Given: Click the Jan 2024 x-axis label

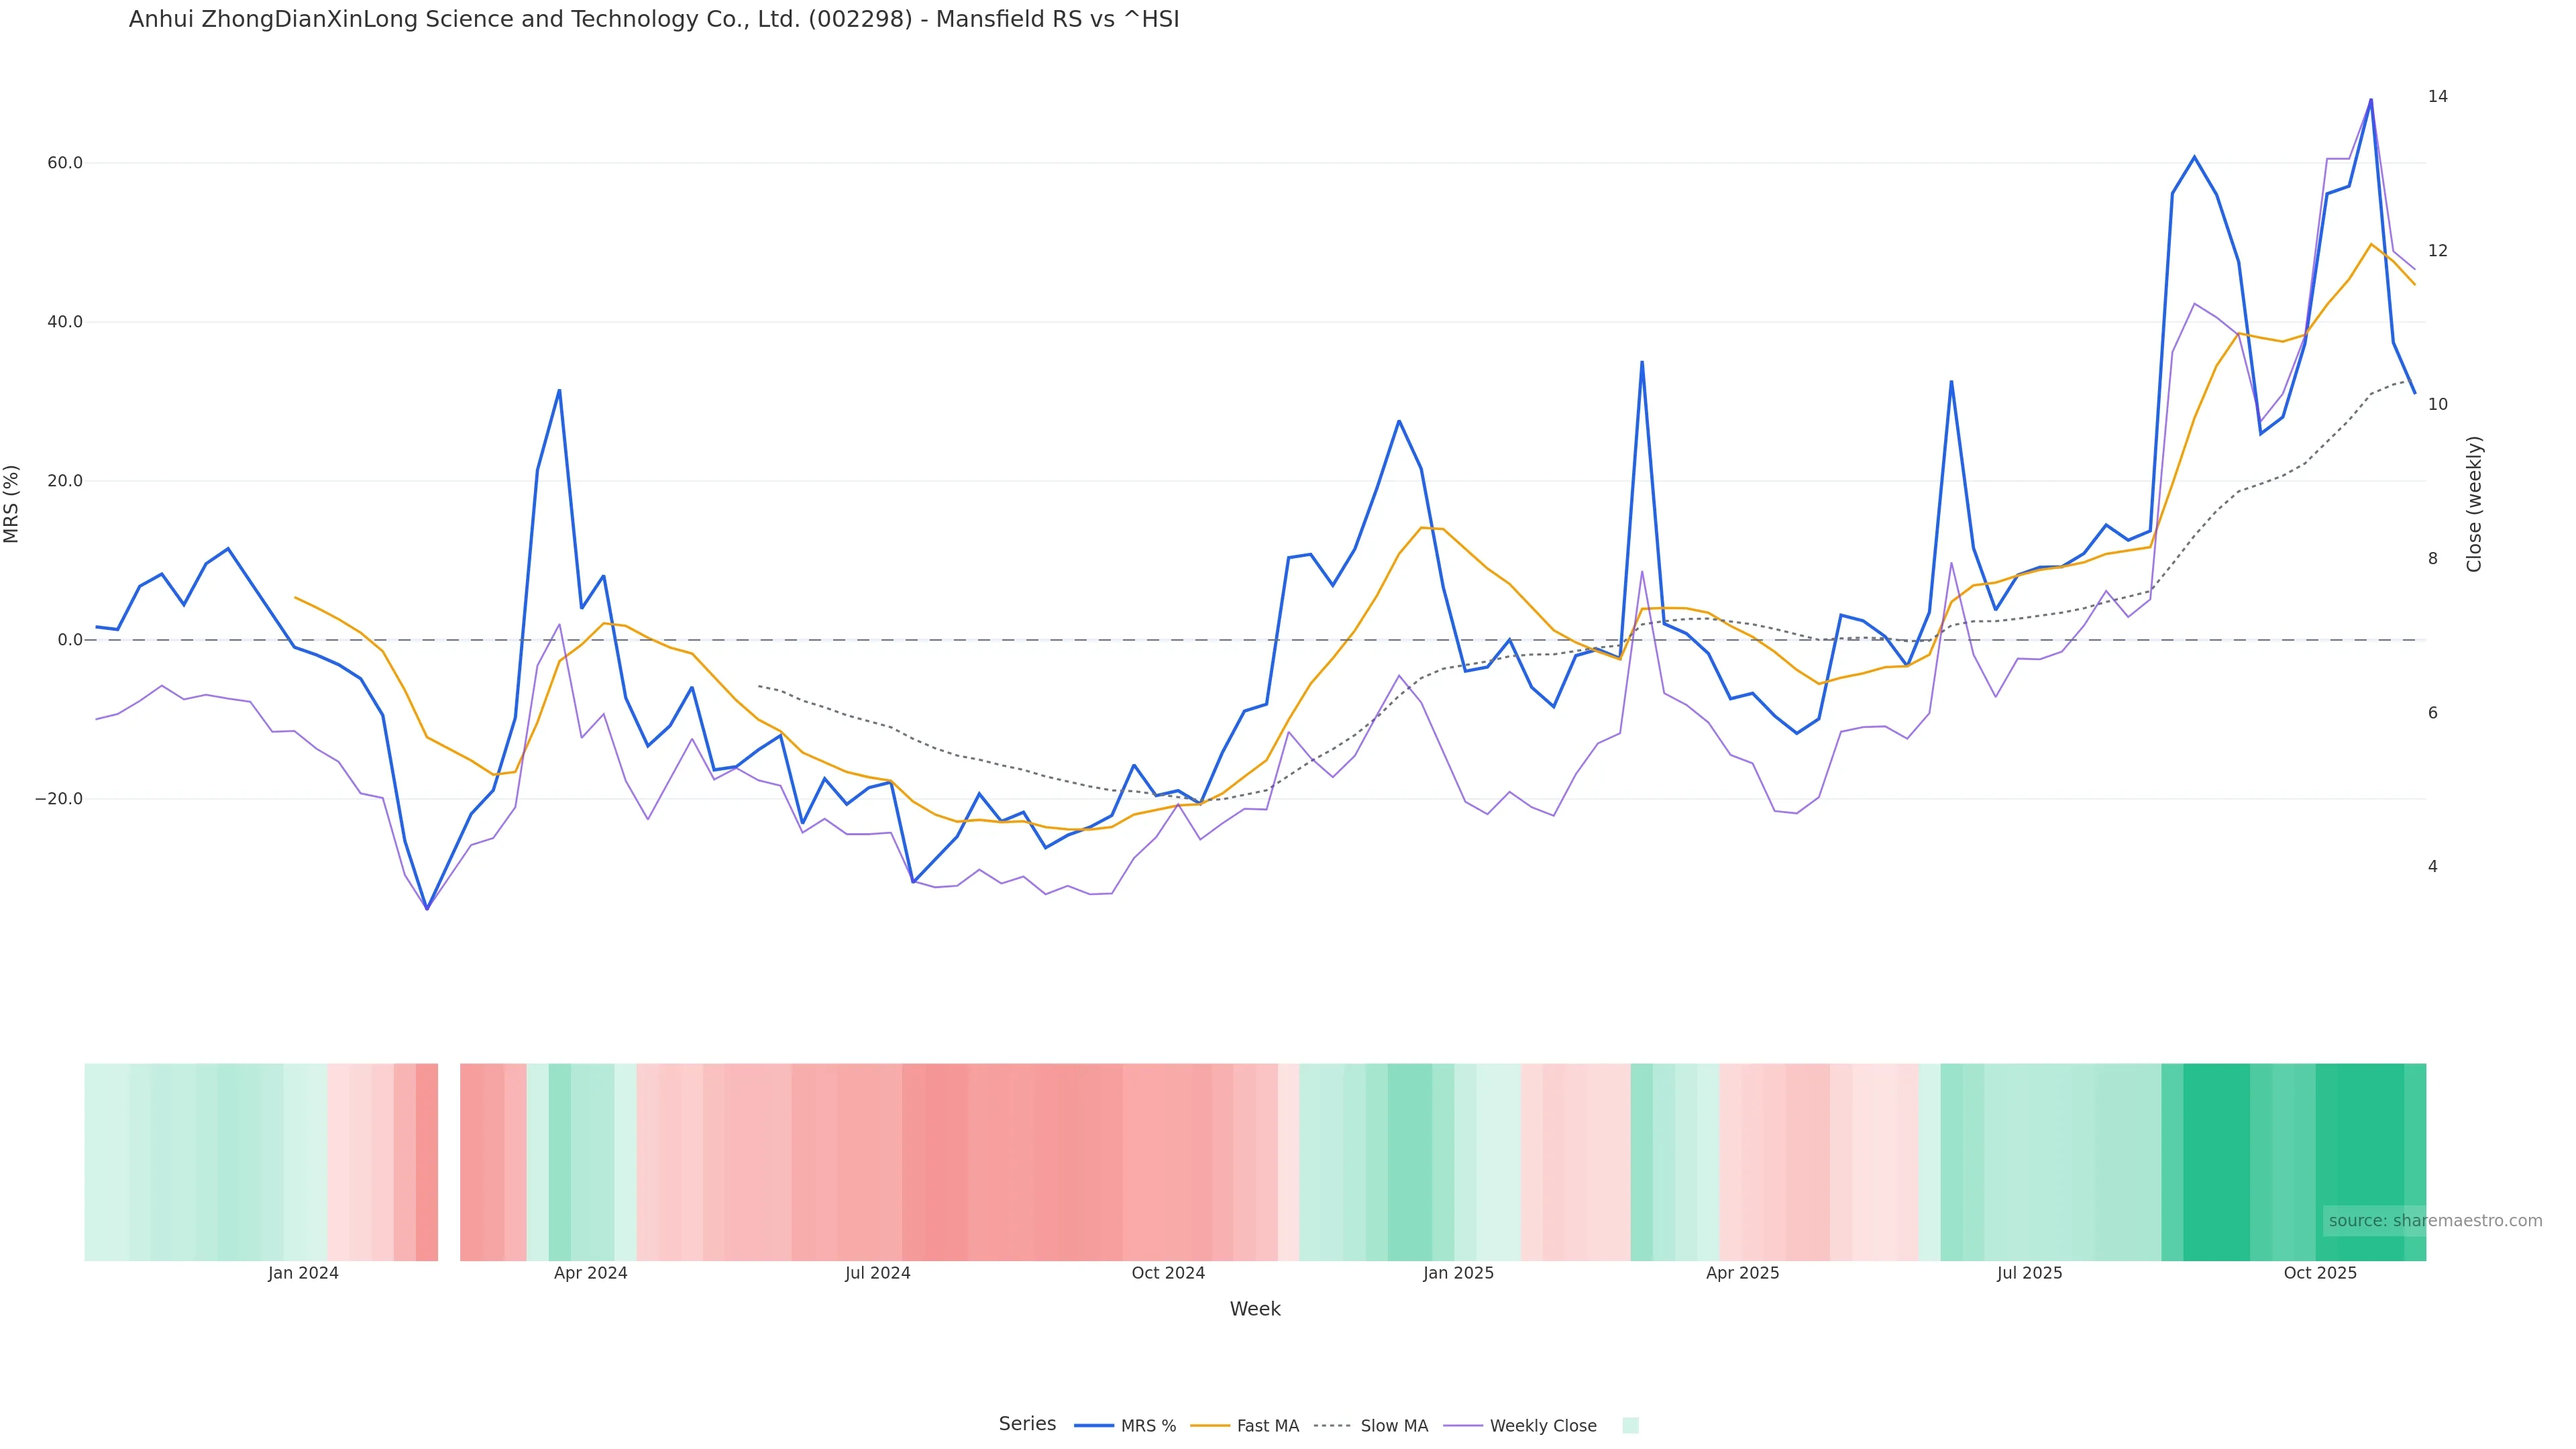Looking at the screenshot, I should [x=303, y=1273].
